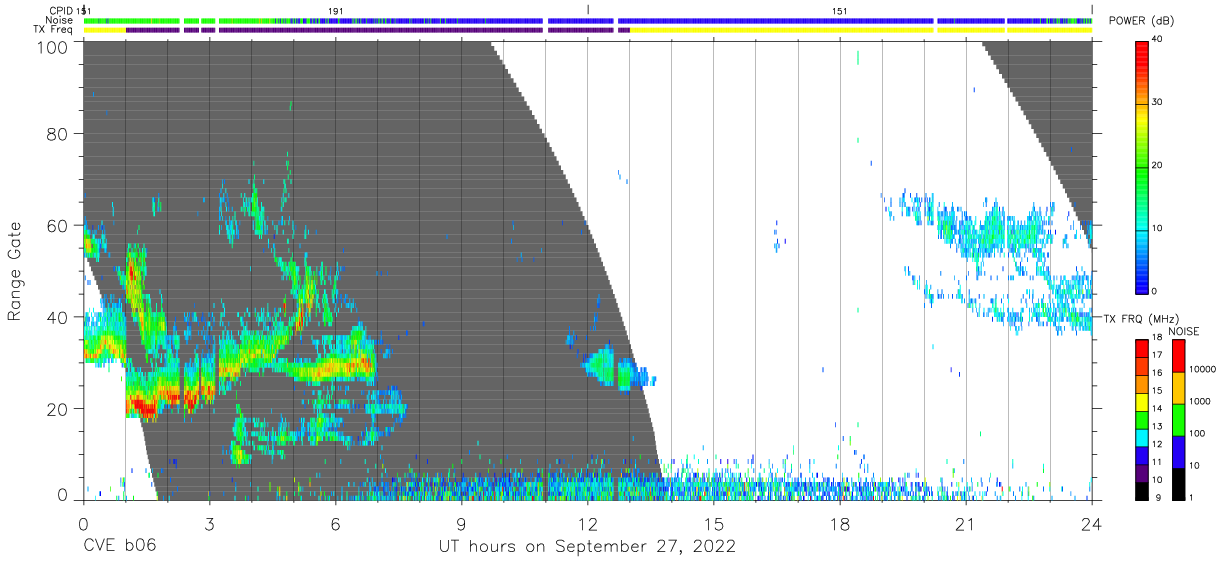Click the TX FRQ colorbar strip
Viewport: 1228px width, 567px height.
(1142, 419)
